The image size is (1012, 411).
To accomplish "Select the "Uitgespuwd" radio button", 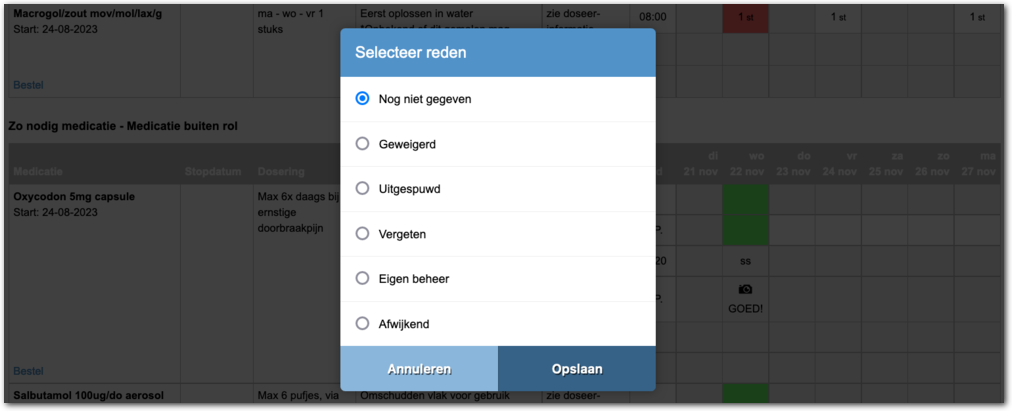I will (x=363, y=189).
